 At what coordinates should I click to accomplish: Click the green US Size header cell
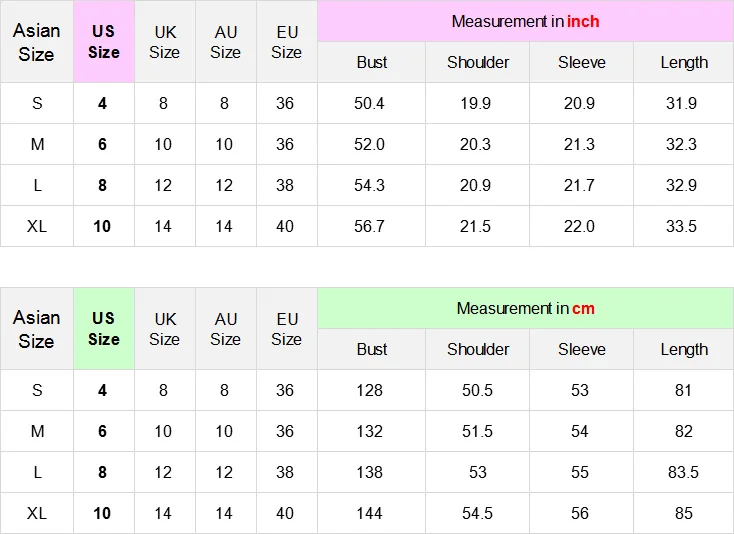pyautogui.click(x=104, y=329)
